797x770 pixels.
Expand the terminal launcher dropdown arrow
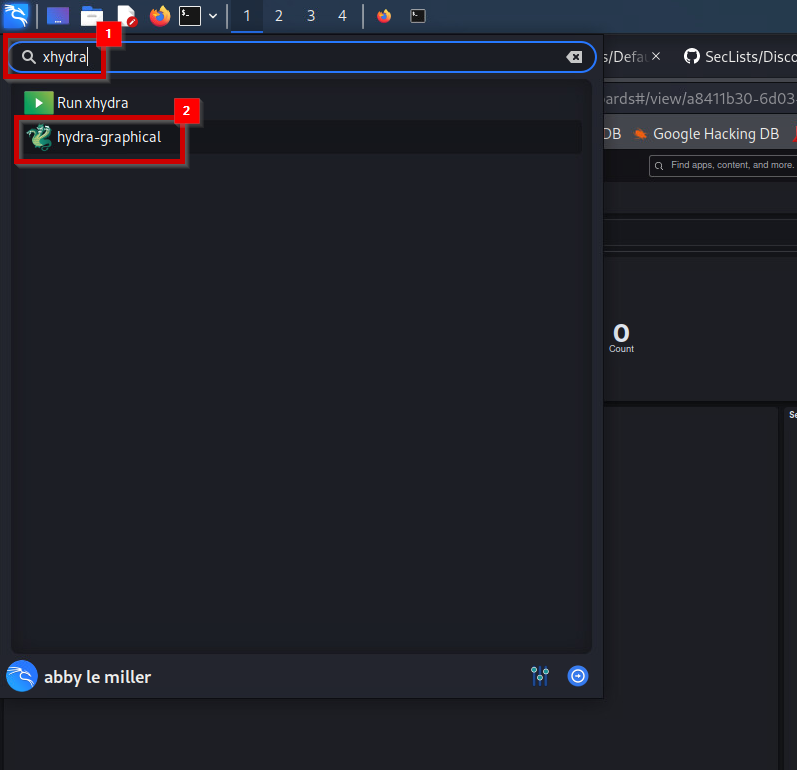click(x=213, y=16)
